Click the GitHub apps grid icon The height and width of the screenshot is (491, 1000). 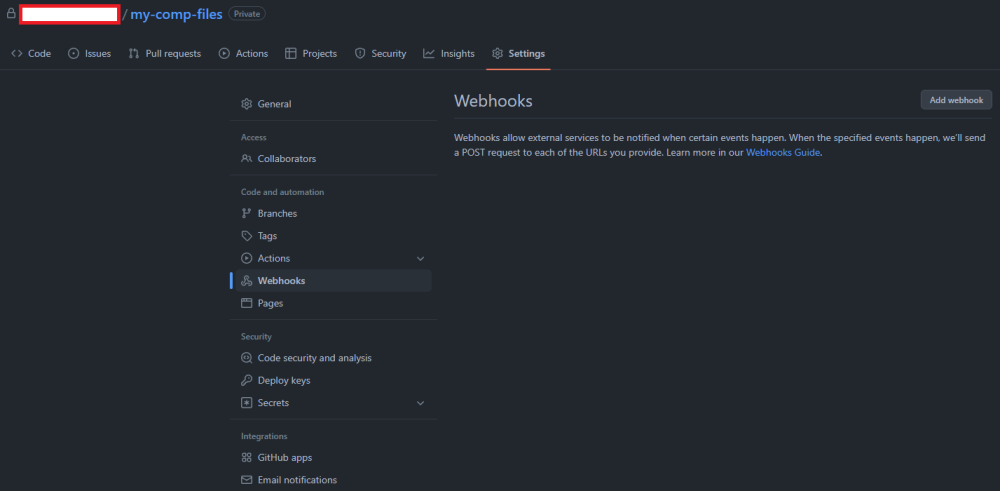(247, 458)
